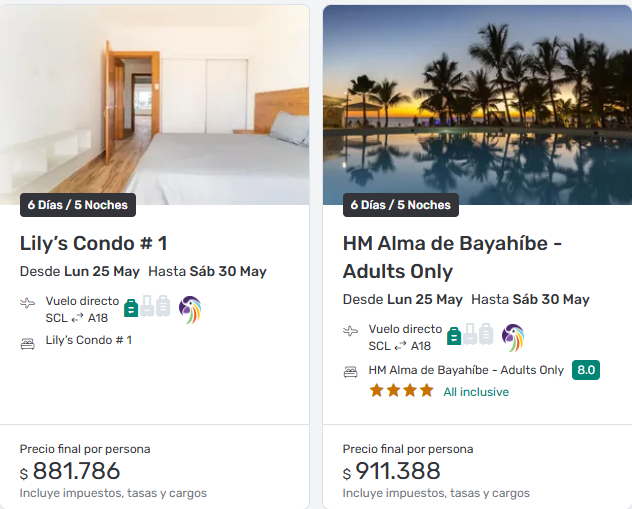
Task: Click the $881.786 price for Lily's Condo
Action: coord(76,471)
